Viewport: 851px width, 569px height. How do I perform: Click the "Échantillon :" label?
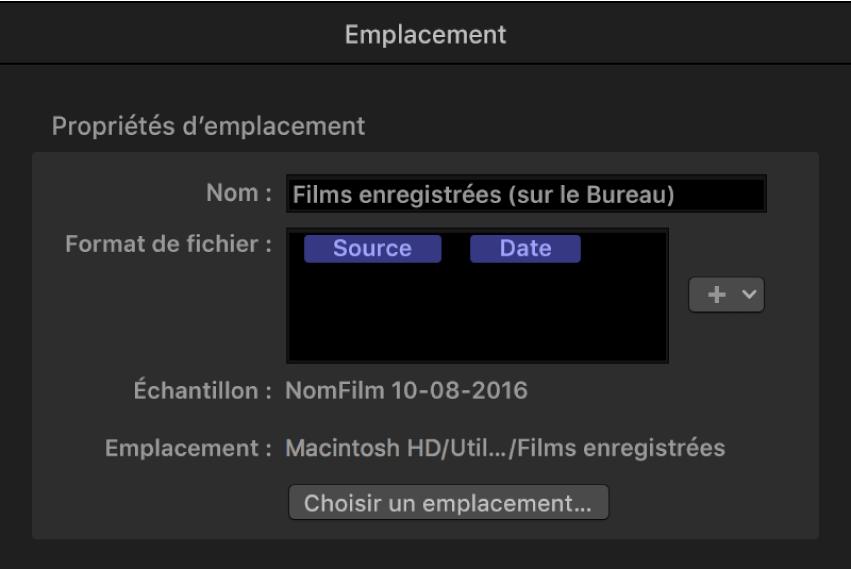(x=202, y=390)
